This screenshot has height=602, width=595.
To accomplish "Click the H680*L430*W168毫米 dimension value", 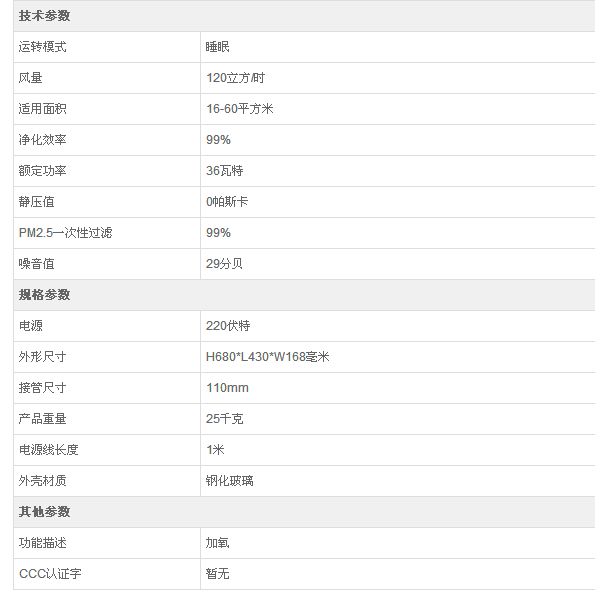I will point(268,357).
